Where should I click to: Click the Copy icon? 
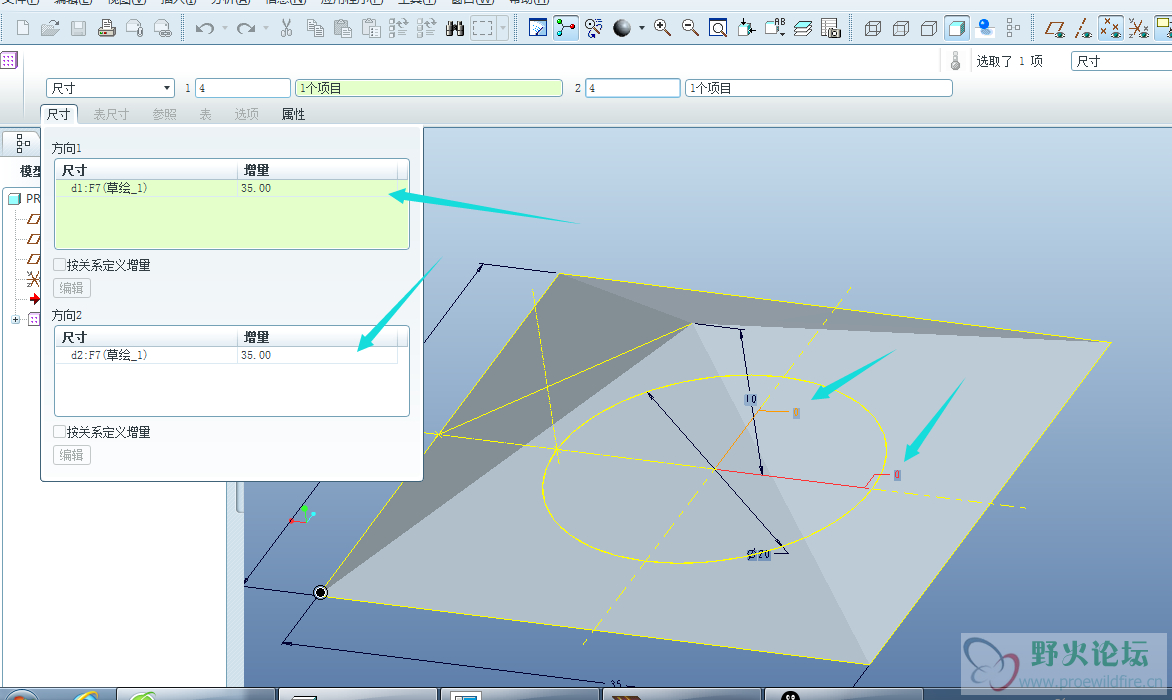tap(315, 28)
